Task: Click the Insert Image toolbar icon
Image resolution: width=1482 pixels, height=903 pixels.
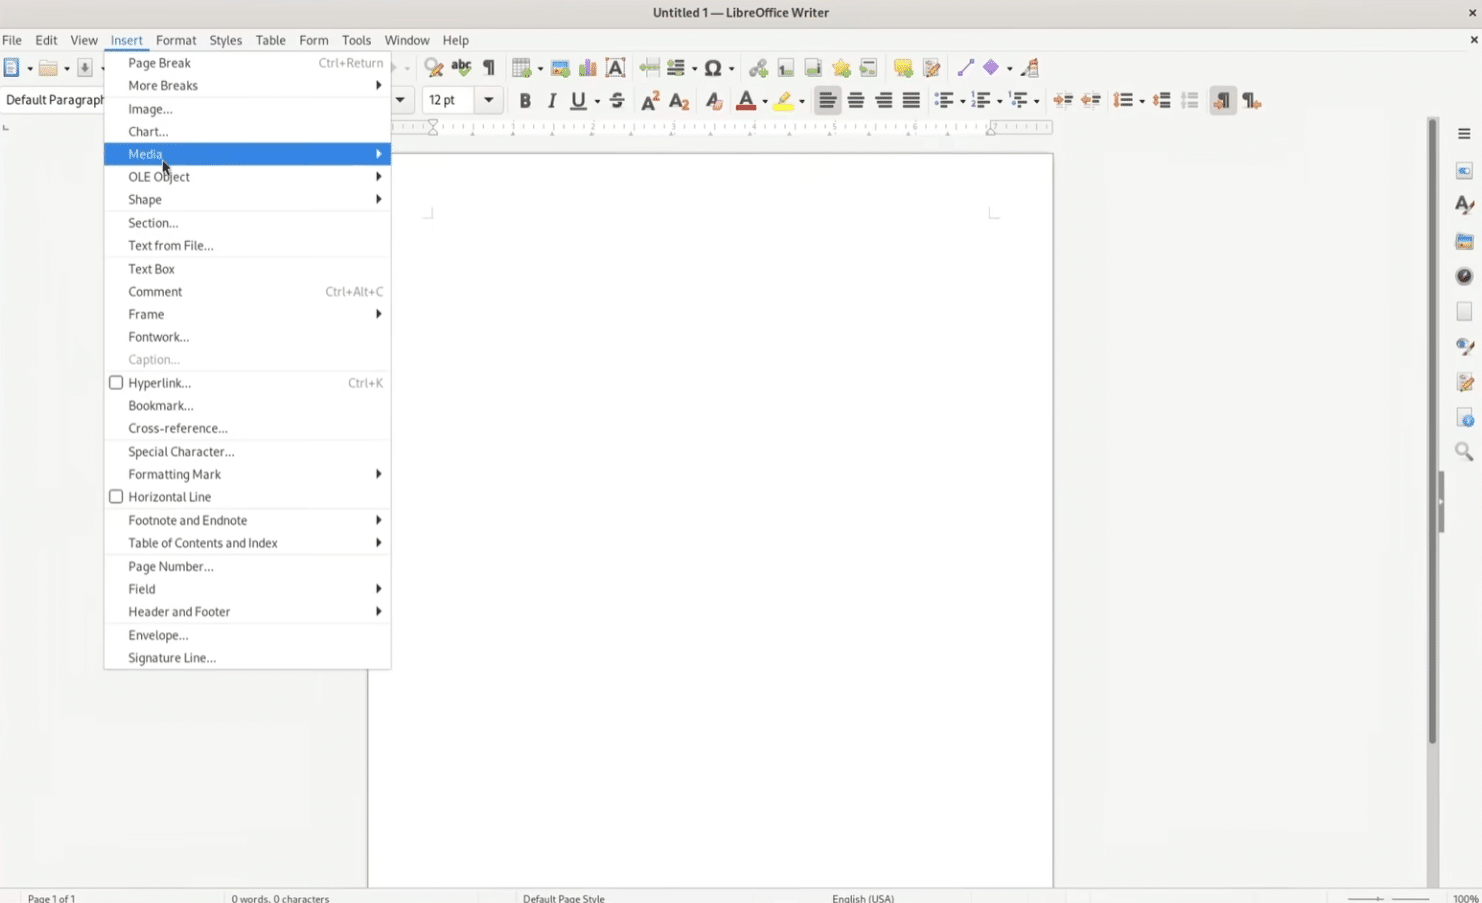Action: [x=560, y=68]
